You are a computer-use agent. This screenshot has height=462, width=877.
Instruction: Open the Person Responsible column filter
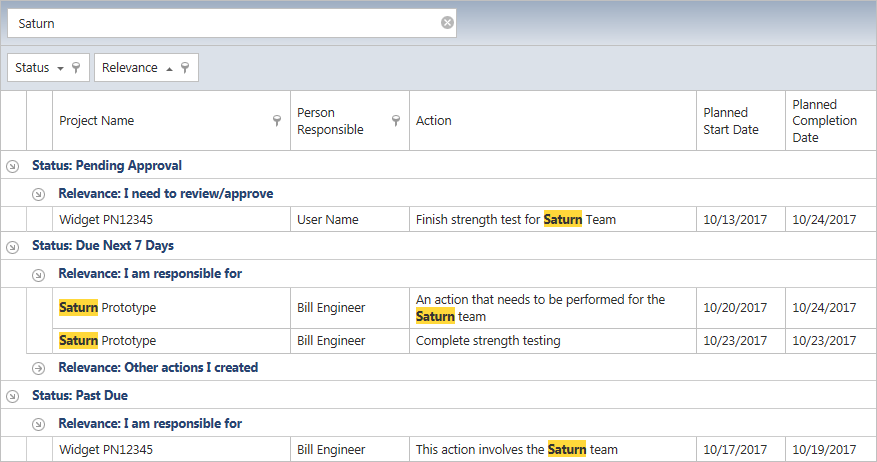[x=396, y=121]
